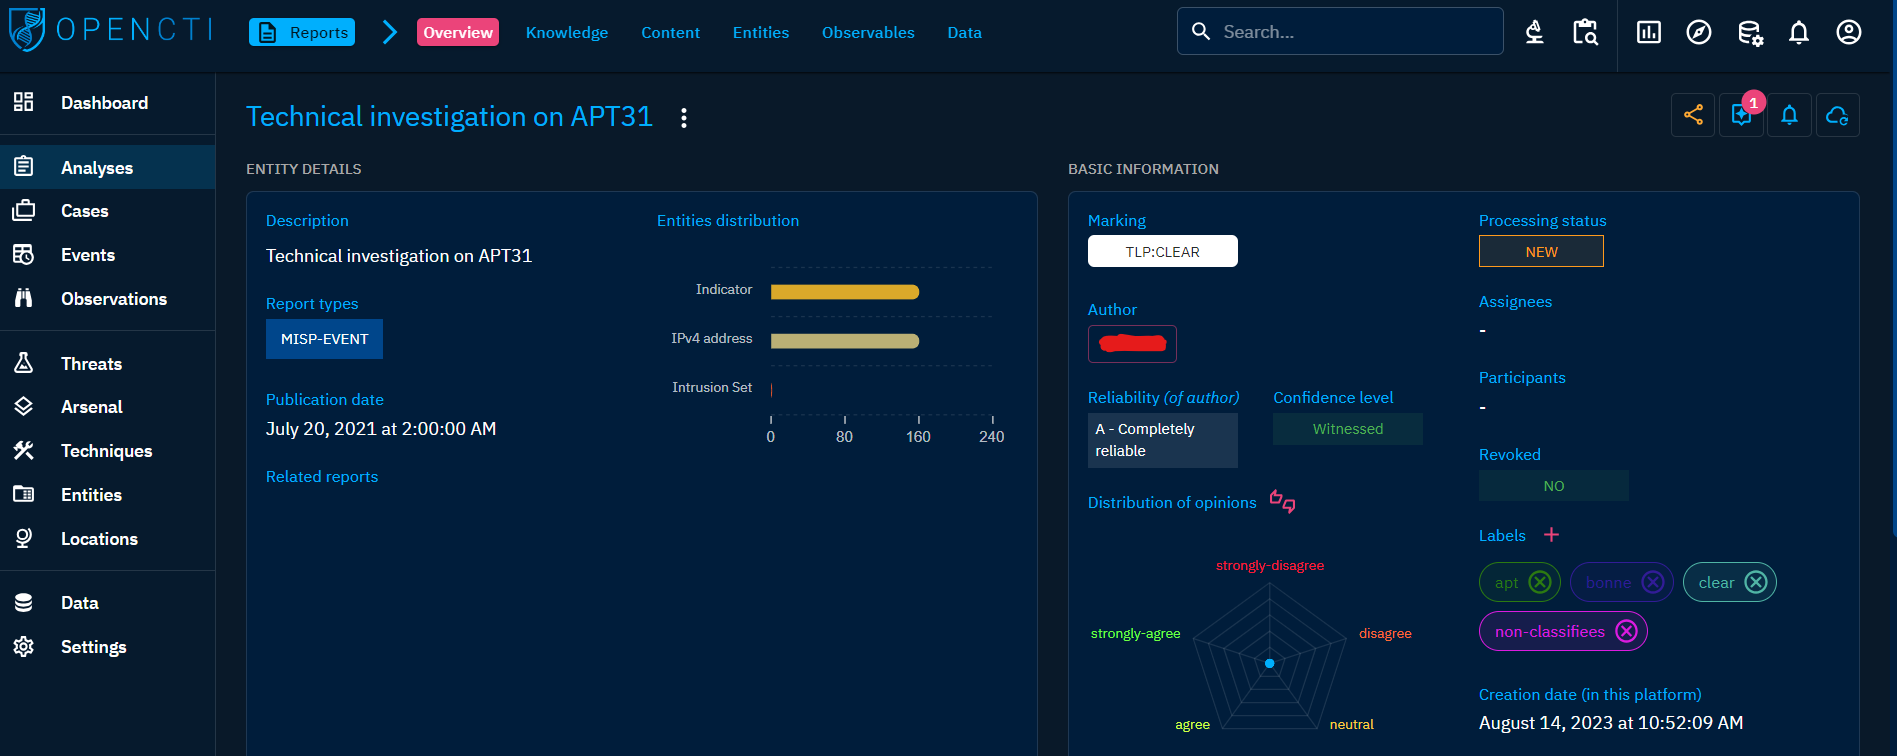Open the compass investigations icon in header
Screen dimensions: 1897x756
1698,32
